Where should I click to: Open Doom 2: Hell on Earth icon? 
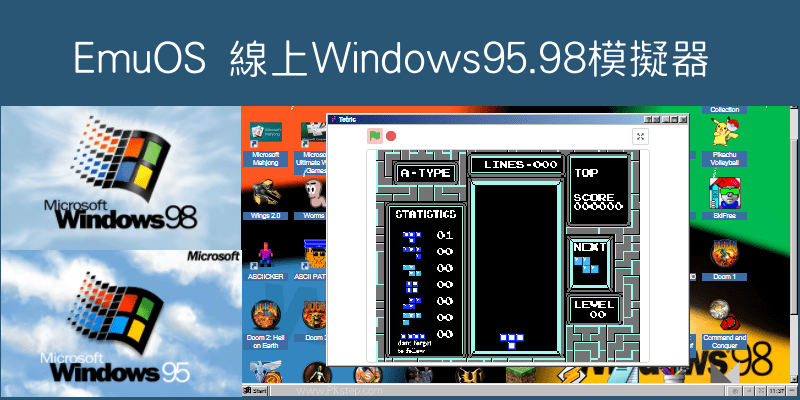point(266,324)
